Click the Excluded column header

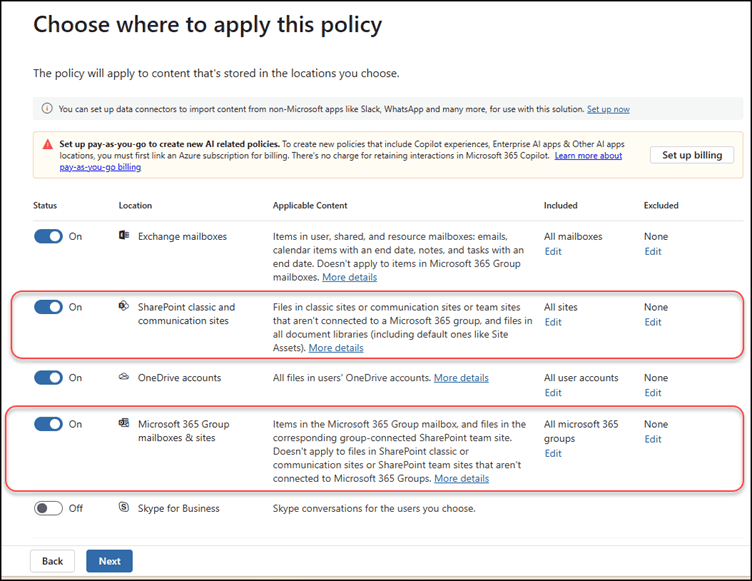click(x=661, y=205)
